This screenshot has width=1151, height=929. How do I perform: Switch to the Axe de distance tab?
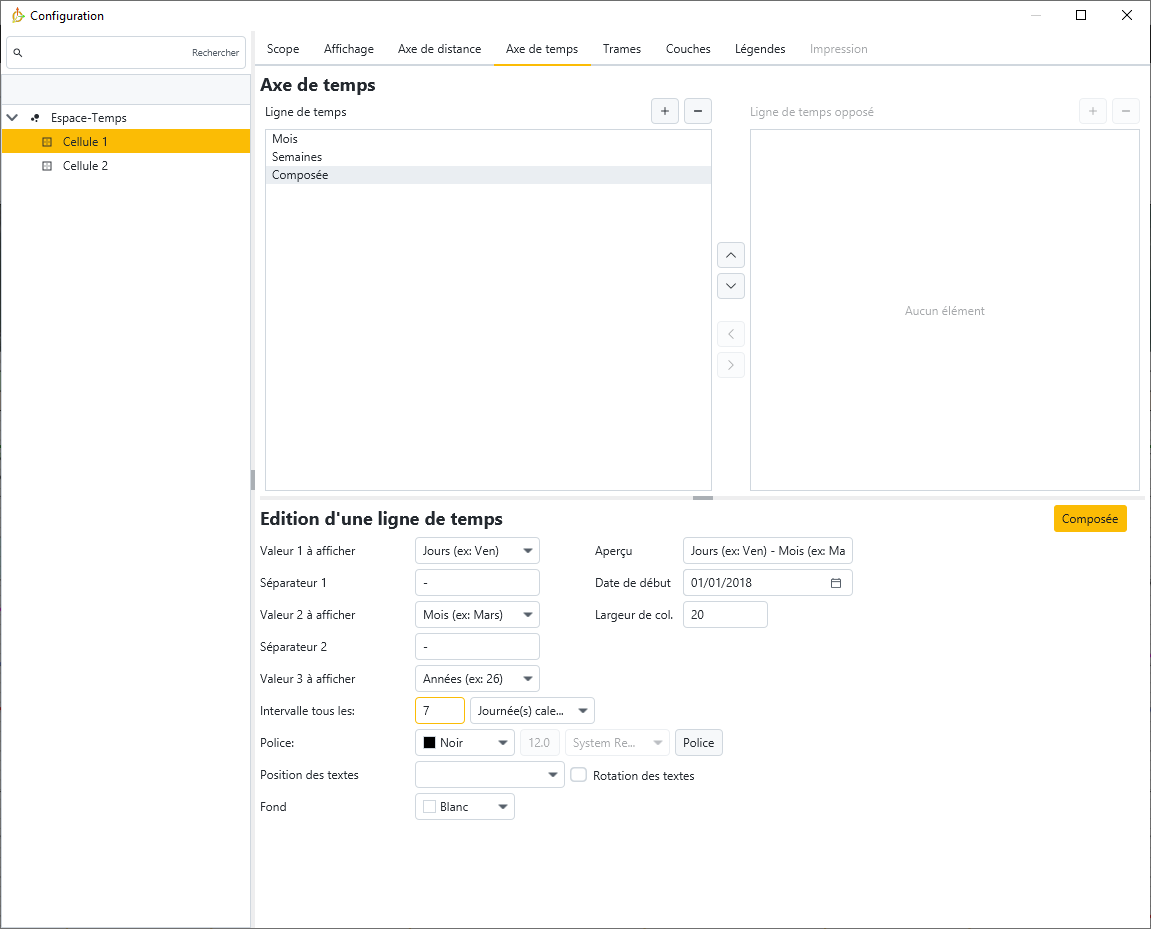pyautogui.click(x=439, y=49)
